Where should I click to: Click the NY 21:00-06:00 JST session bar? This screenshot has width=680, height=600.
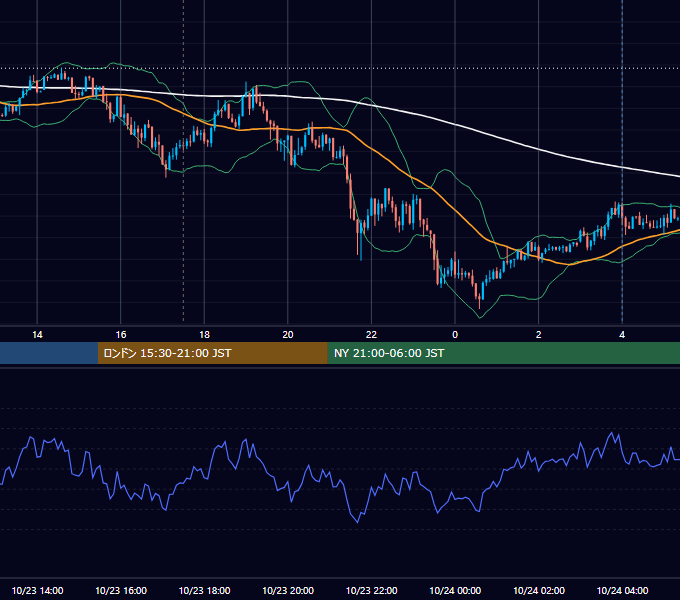click(x=503, y=353)
